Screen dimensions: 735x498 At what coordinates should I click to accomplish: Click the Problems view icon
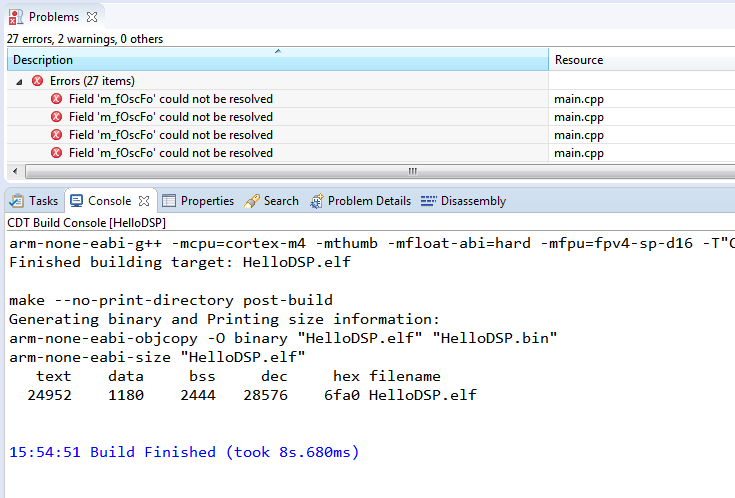16,16
